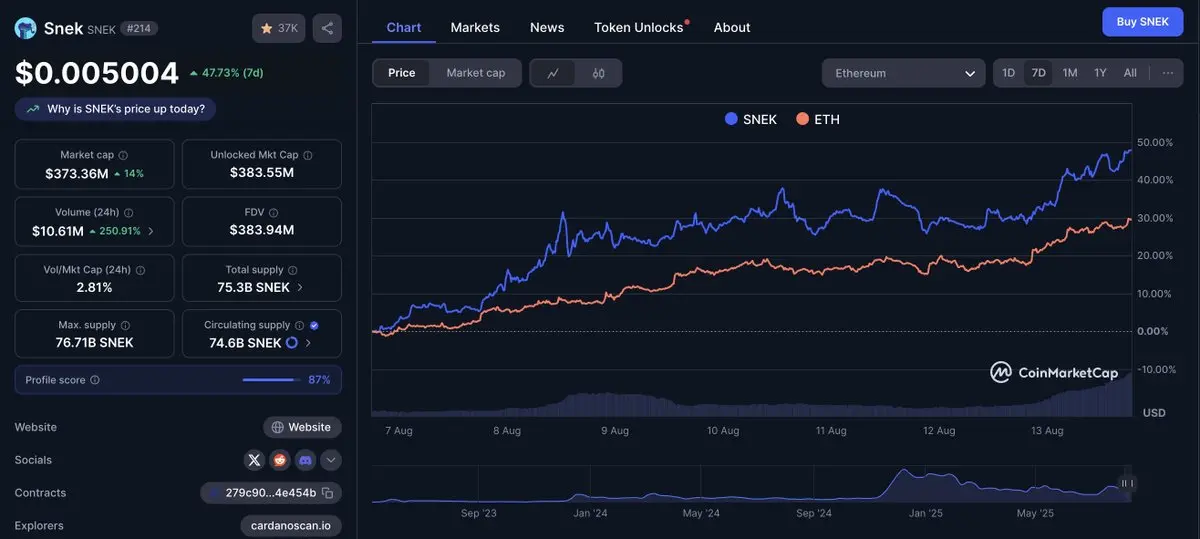Screen dimensions: 1200x539
Task: Click the verified badge next to Circulating supply
Action: pos(314,325)
